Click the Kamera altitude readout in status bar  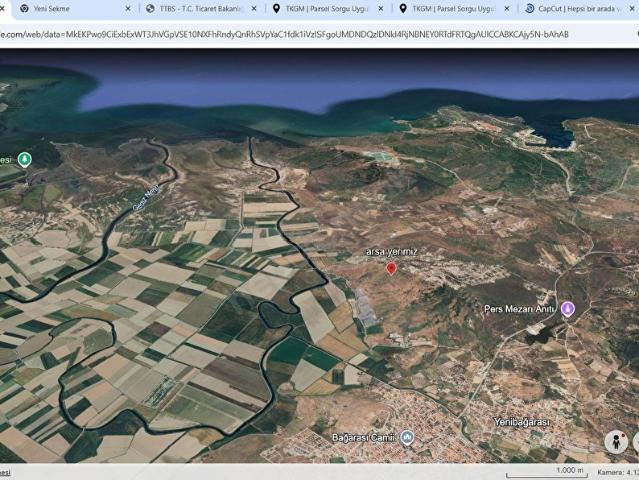[616, 471]
